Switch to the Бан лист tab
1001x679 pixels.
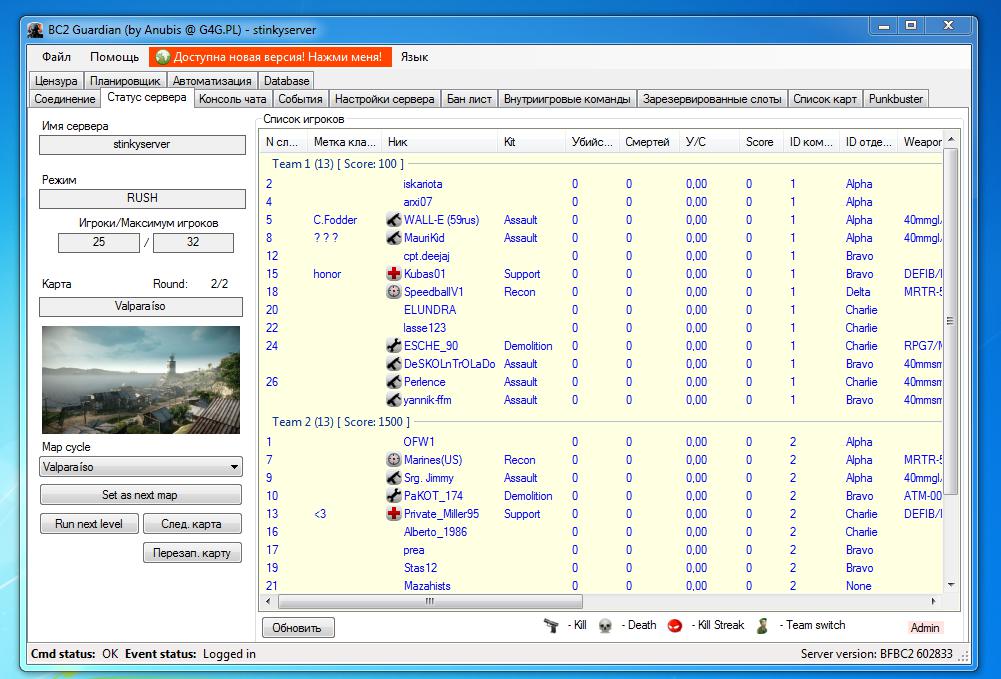point(469,99)
